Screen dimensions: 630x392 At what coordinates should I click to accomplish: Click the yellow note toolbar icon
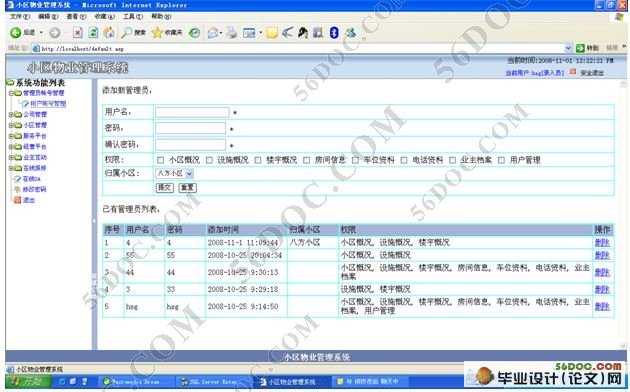click(x=272, y=33)
